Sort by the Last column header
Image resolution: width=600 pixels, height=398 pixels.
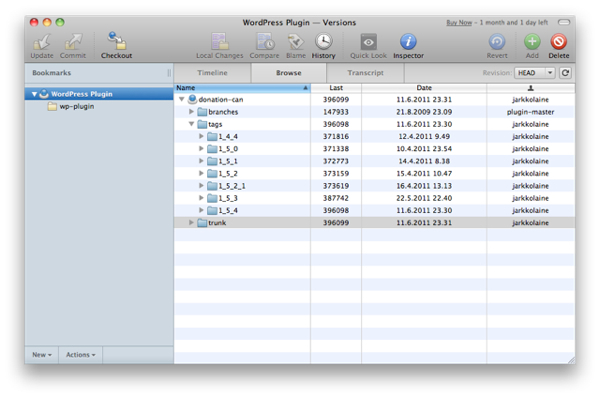[x=336, y=88]
